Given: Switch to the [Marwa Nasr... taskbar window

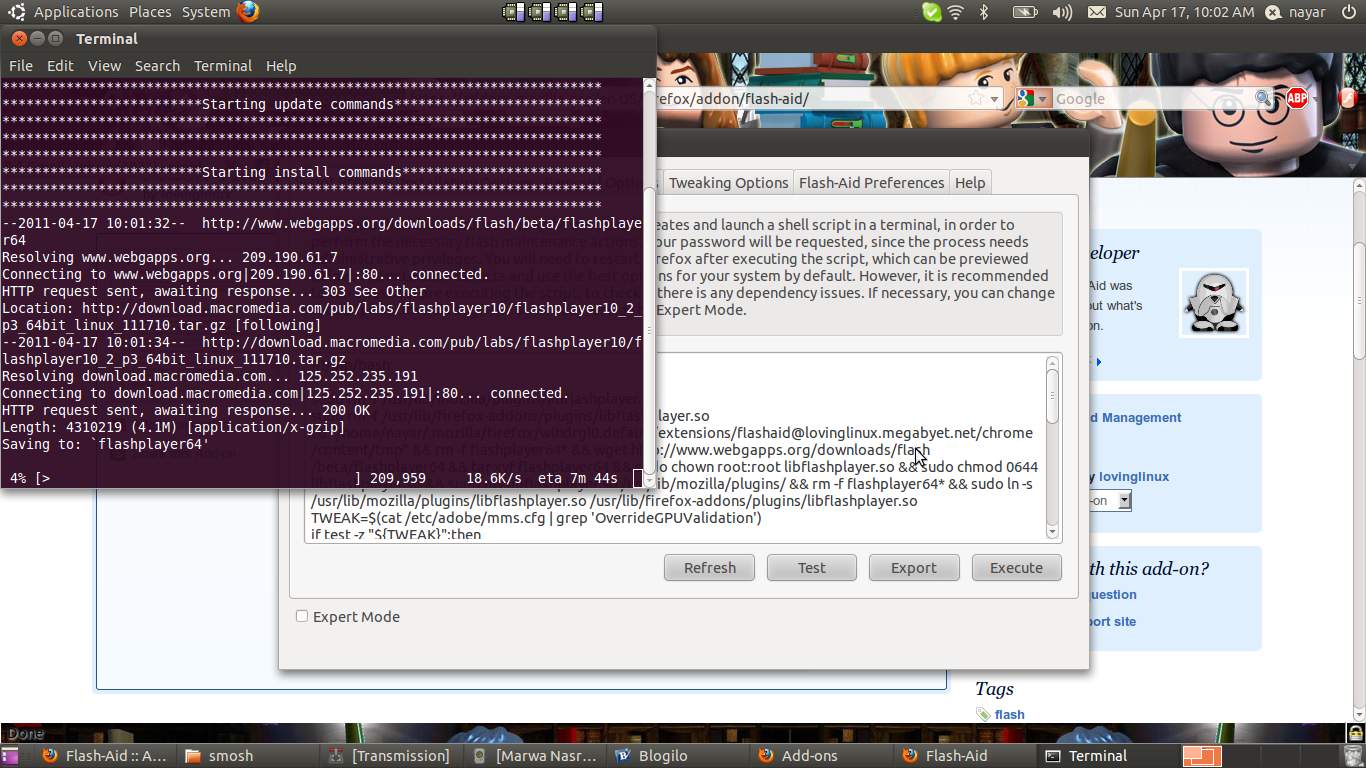Looking at the screenshot, I should click(x=535, y=756).
